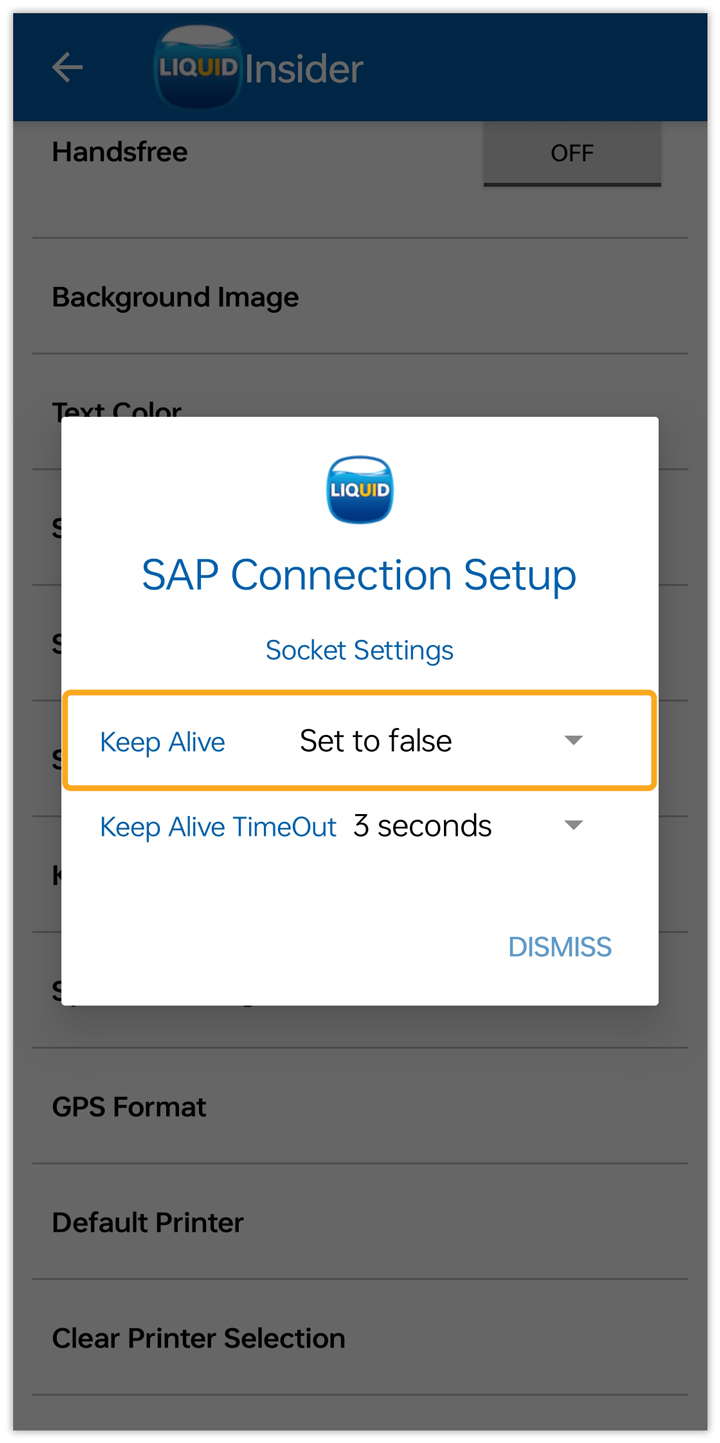This screenshot has height=1443, width=720.
Task: Click the Keep Alive label
Action: click(x=162, y=742)
